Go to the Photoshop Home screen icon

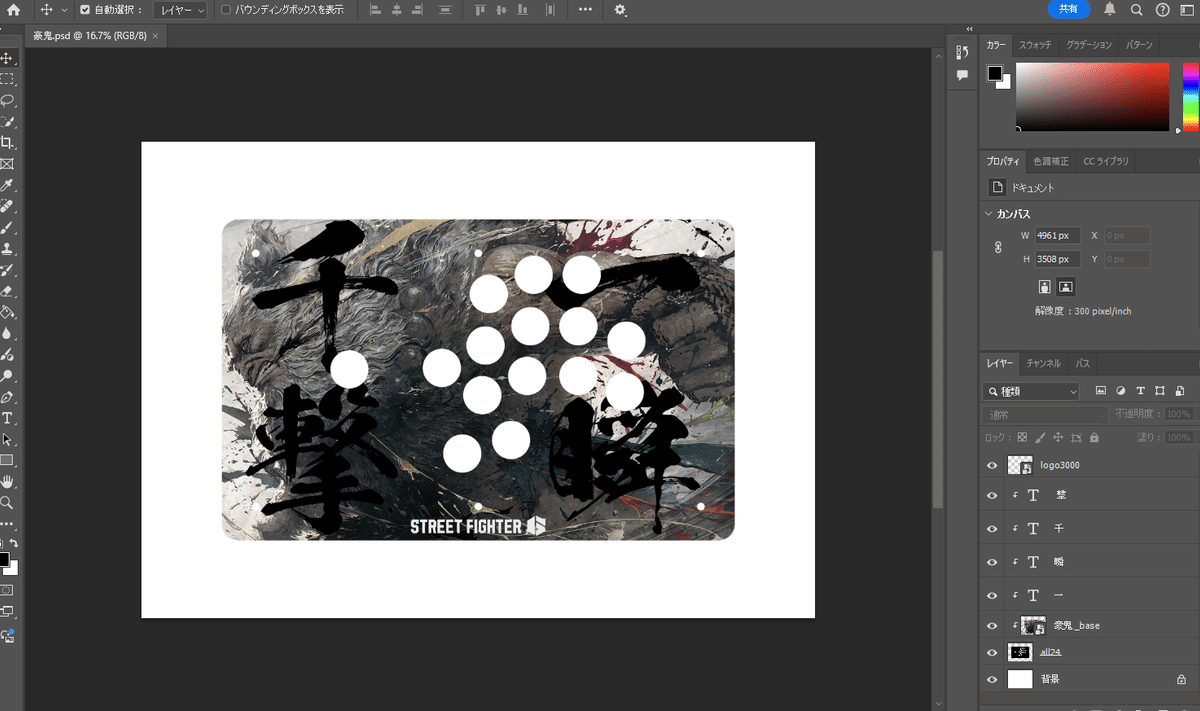[x=13, y=10]
